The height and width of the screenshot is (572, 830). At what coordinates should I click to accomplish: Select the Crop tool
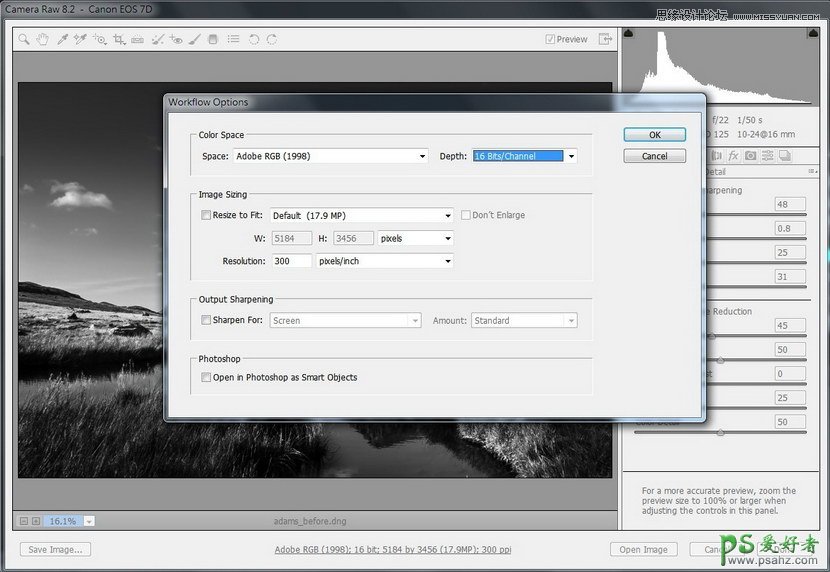119,40
